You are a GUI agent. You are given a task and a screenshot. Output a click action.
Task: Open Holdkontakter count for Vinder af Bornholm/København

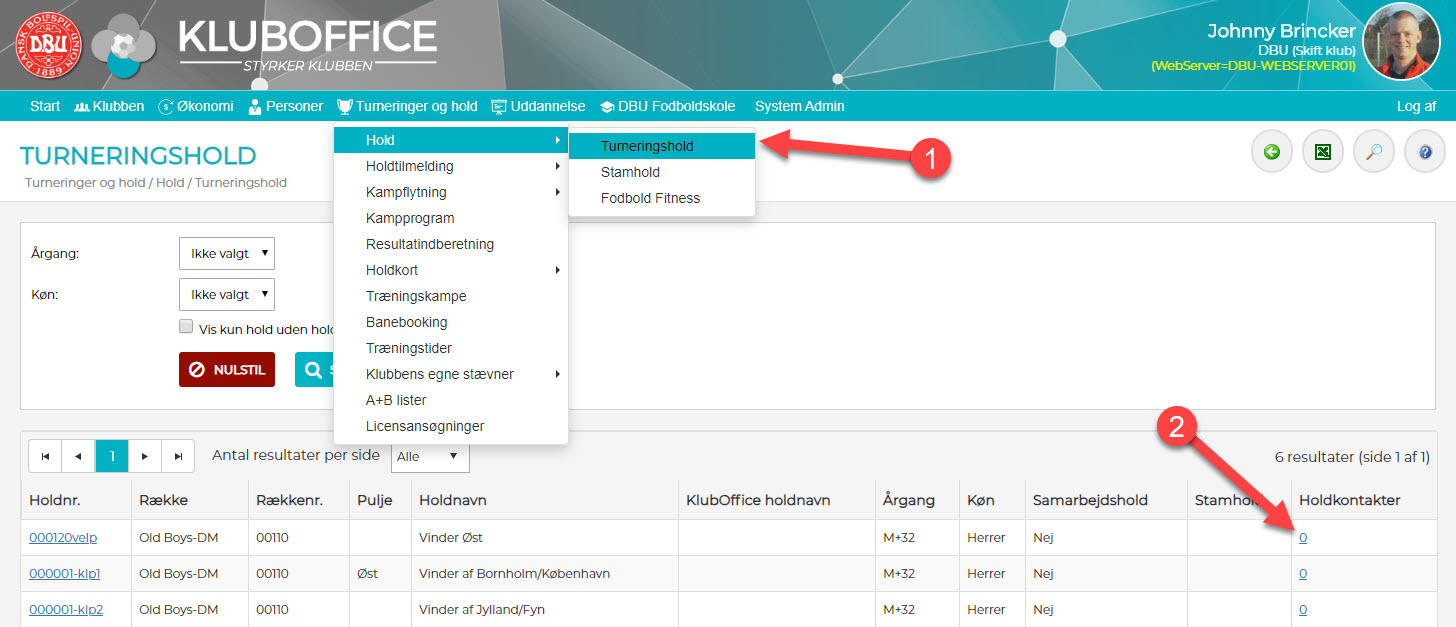click(x=1303, y=574)
